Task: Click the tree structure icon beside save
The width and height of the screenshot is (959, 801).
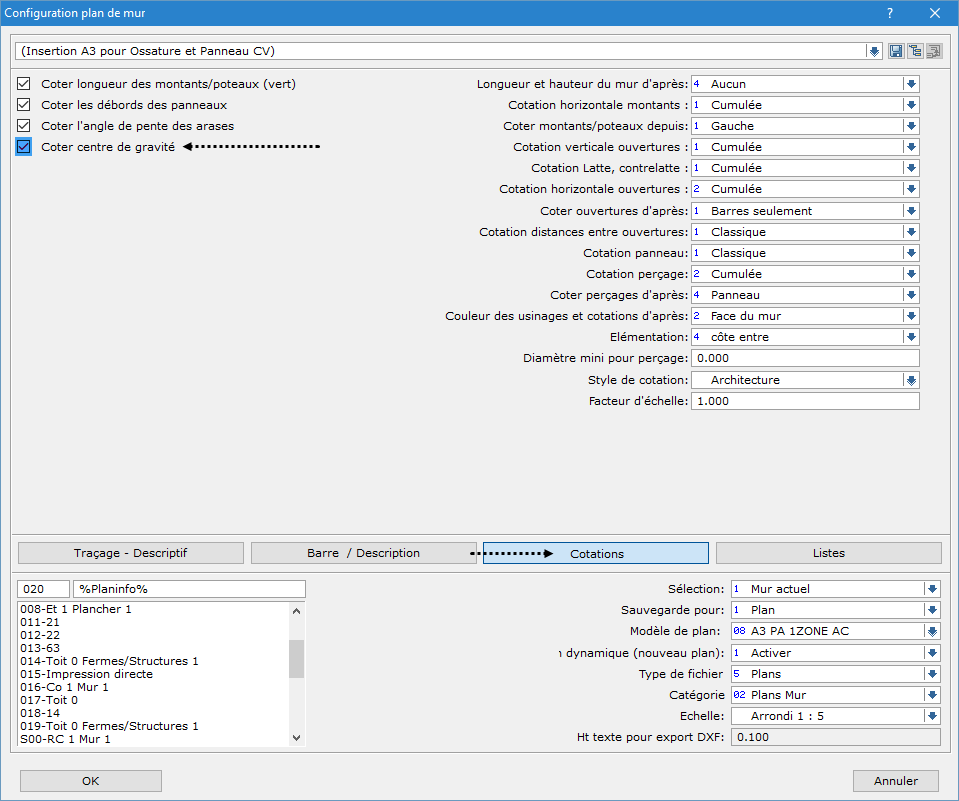Action: pyautogui.click(x=915, y=51)
